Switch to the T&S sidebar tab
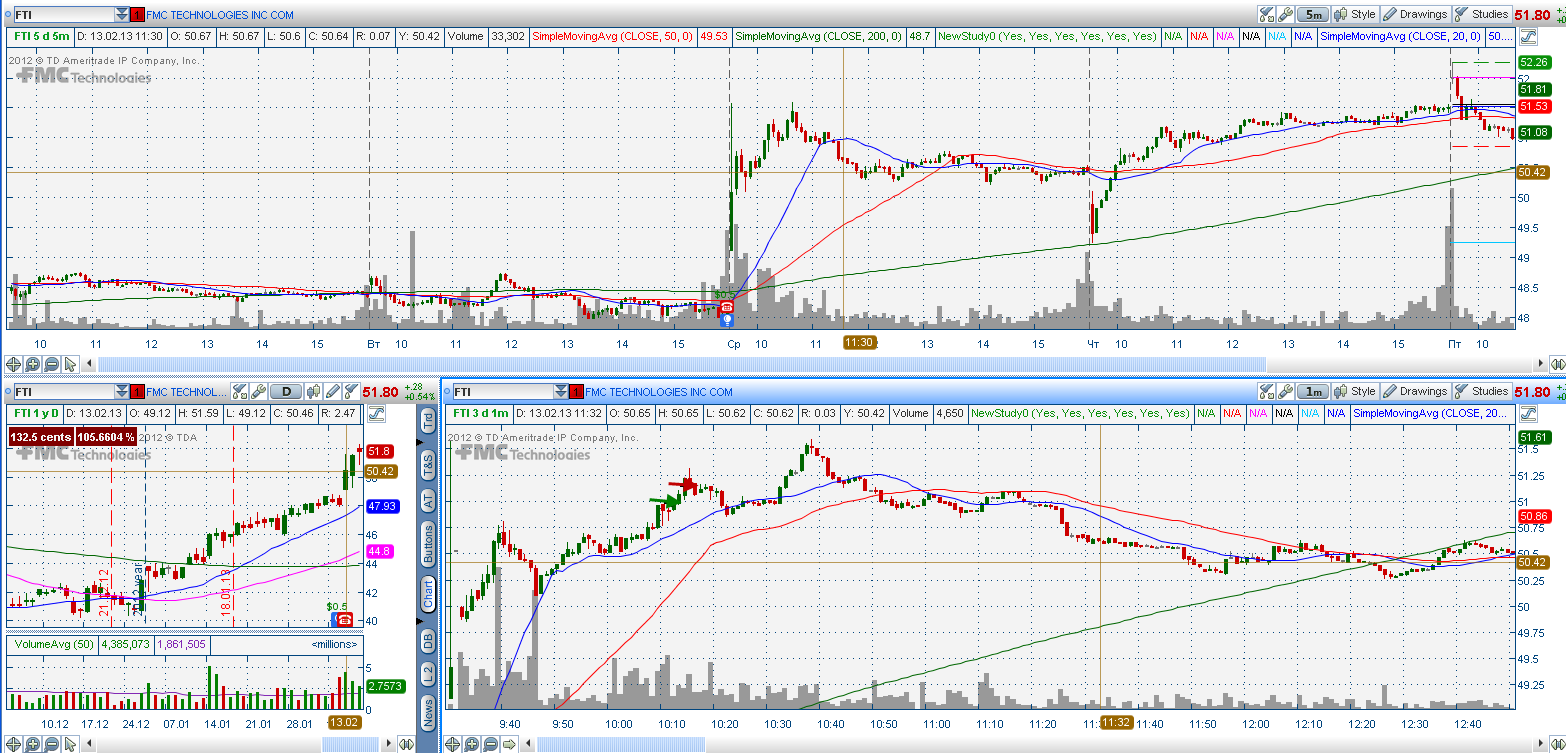The height and width of the screenshot is (753, 1566). 428,464
